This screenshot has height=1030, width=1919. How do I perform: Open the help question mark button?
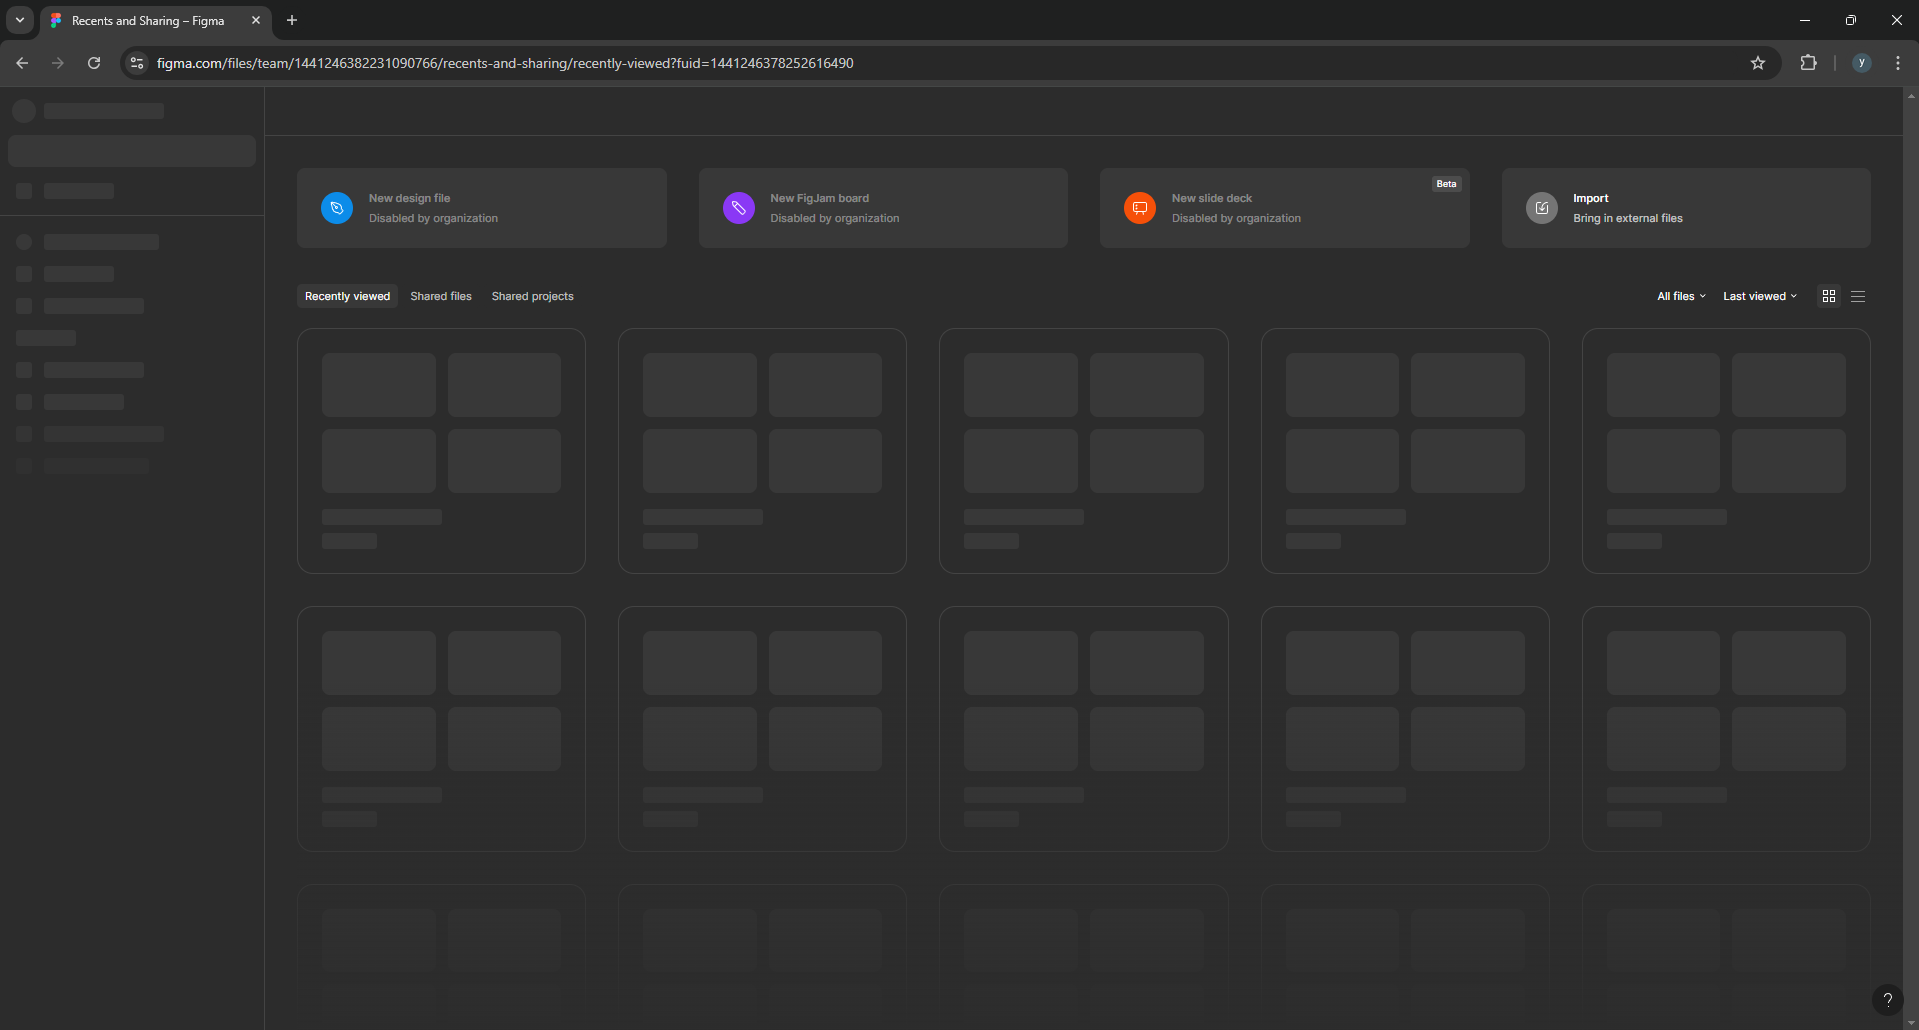tap(1887, 999)
